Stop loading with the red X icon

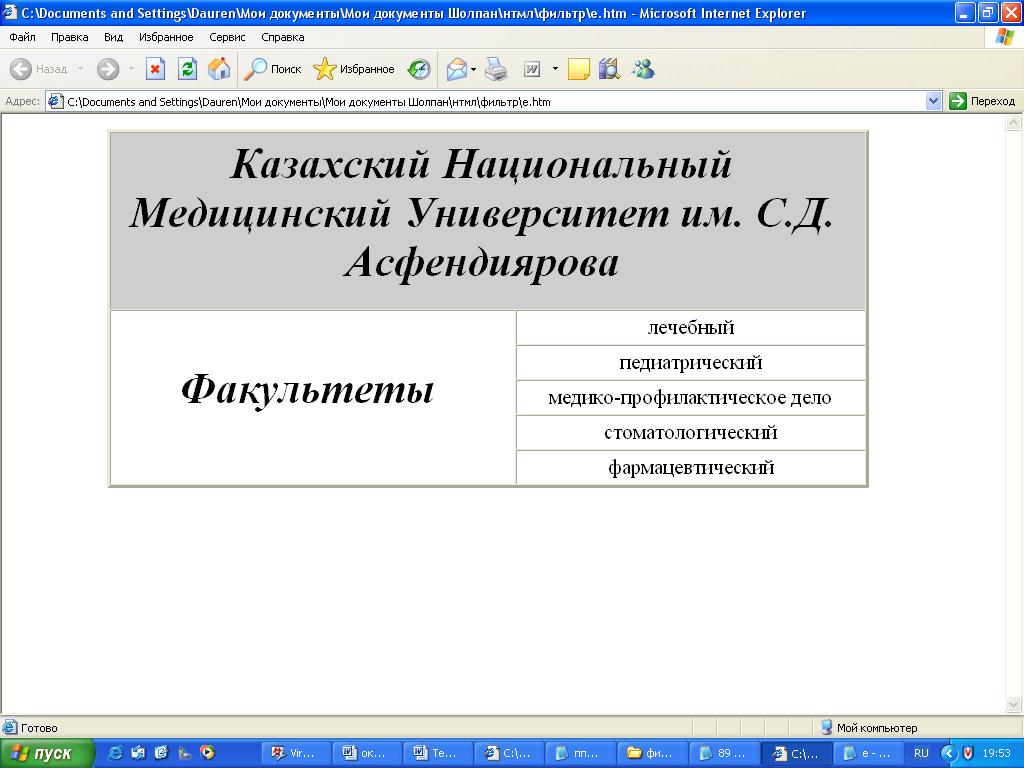[155, 69]
